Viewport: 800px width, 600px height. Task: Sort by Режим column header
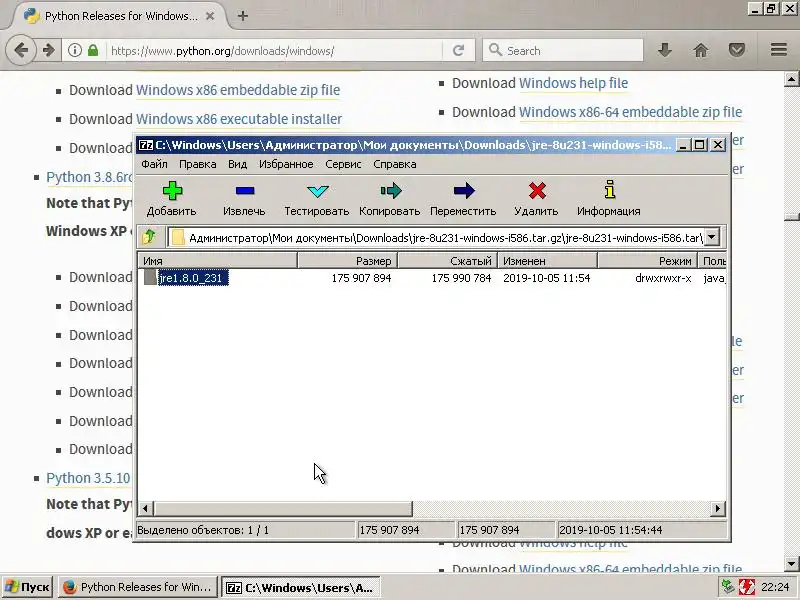[647, 261]
